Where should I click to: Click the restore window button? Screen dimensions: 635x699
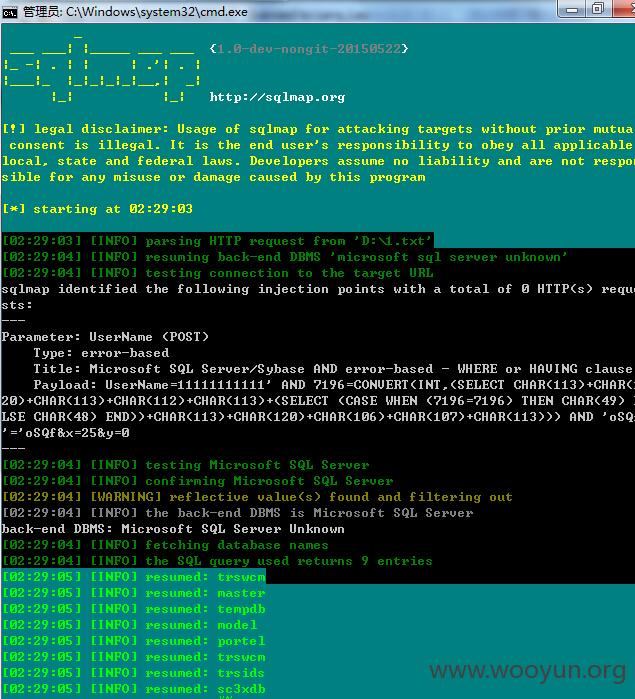(598, 9)
